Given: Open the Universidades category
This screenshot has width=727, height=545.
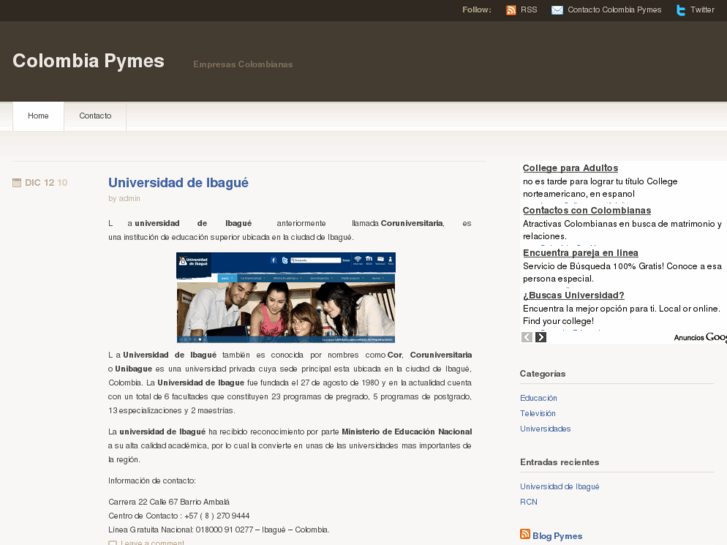Looking at the screenshot, I should pos(545,429).
